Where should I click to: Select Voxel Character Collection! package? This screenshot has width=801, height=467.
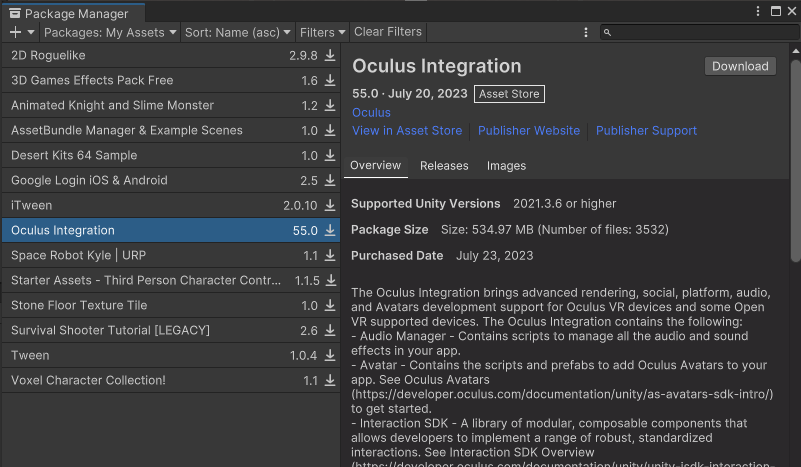click(x=171, y=381)
